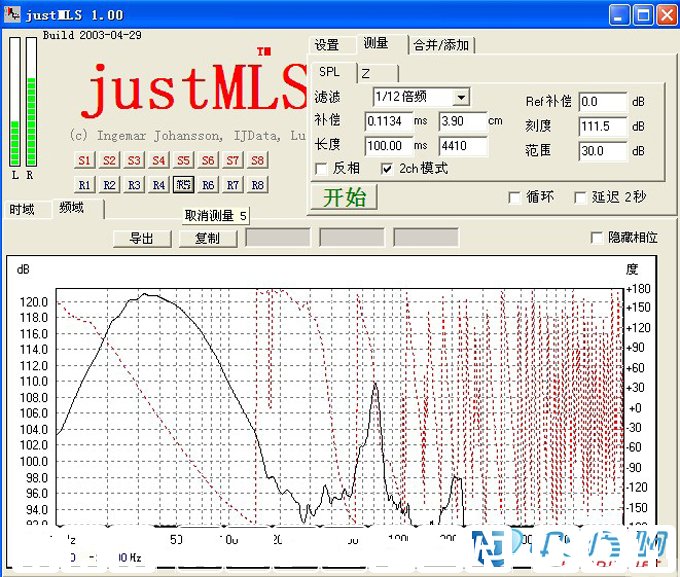Click the first gray box right of 复制
This screenshot has width=680, height=577.
tap(278, 238)
